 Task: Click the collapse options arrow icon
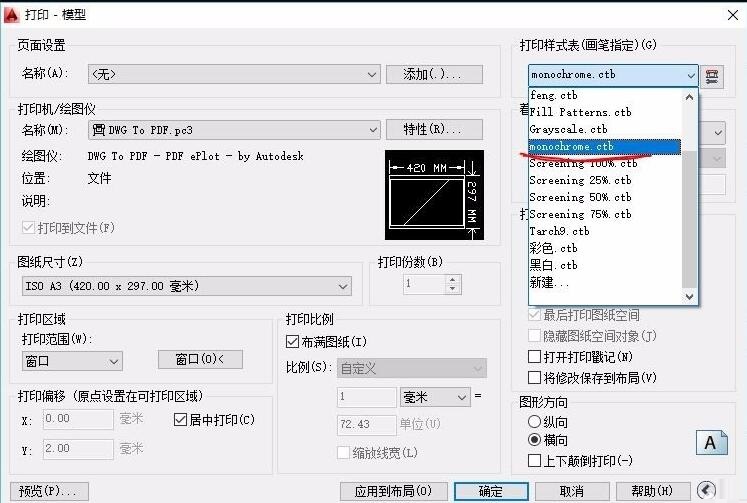click(x=707, y=490)
